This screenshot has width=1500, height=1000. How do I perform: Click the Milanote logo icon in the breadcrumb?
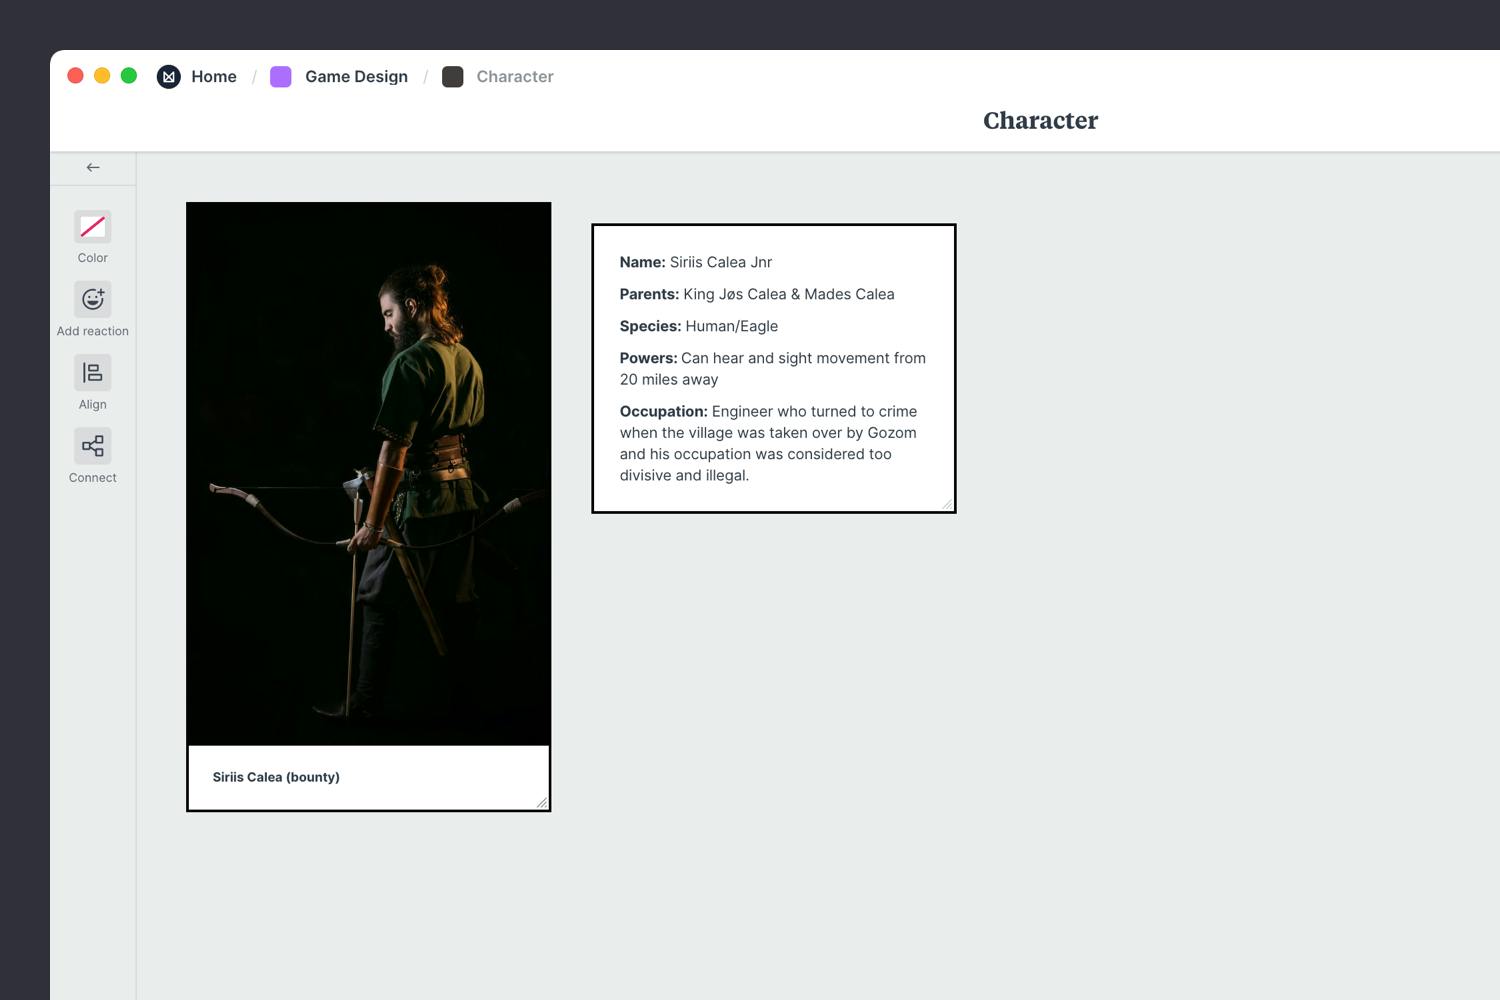tap(168, 76)
